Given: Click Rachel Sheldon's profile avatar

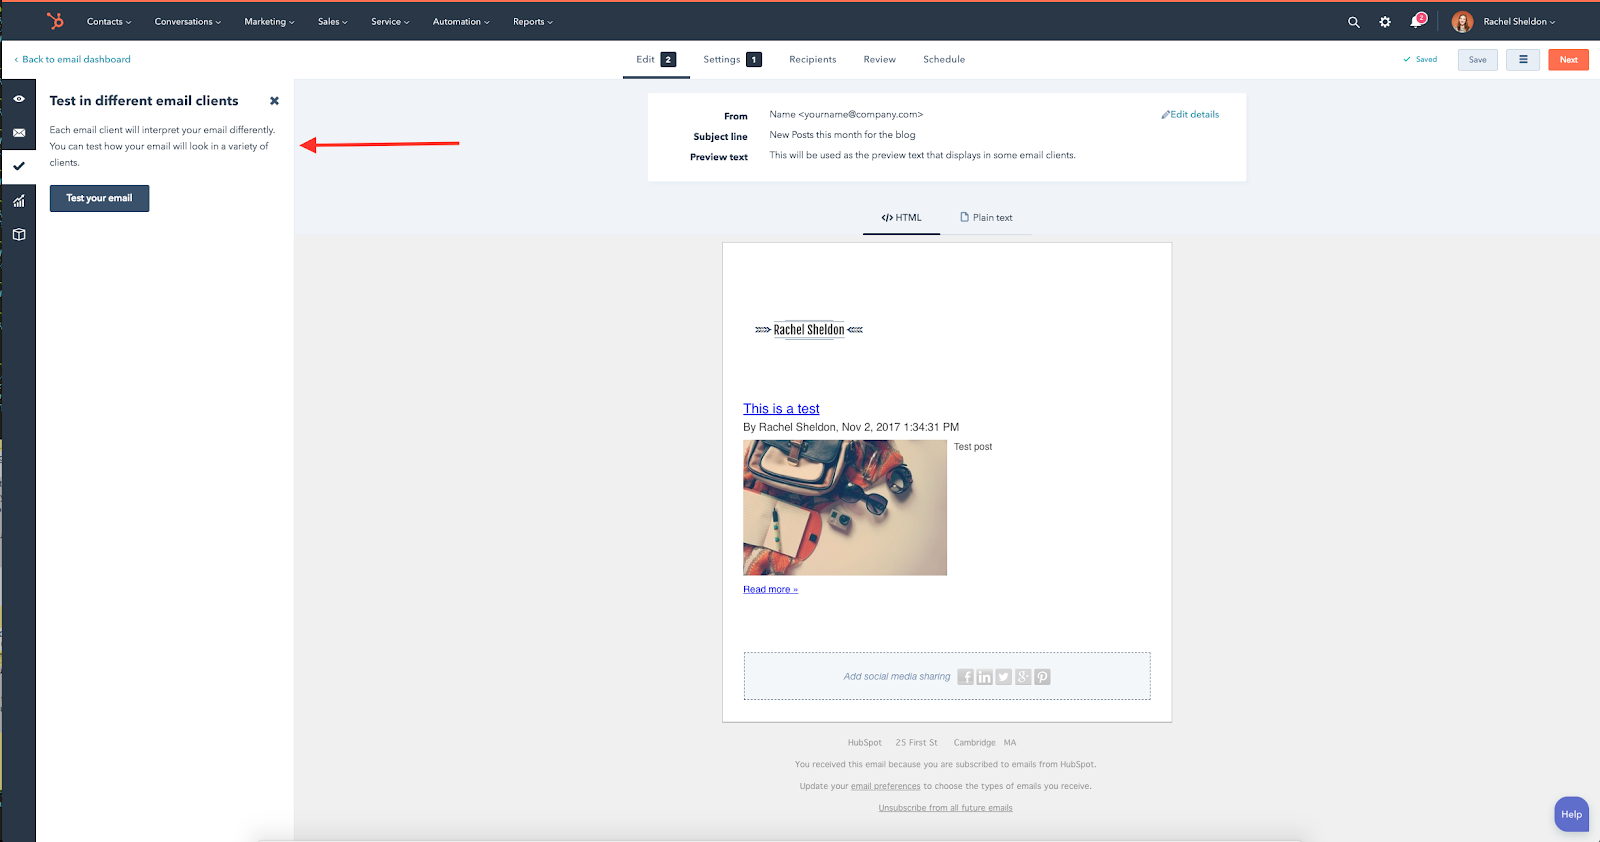Looking at the screenshot, I should [x=1462, y=22].
